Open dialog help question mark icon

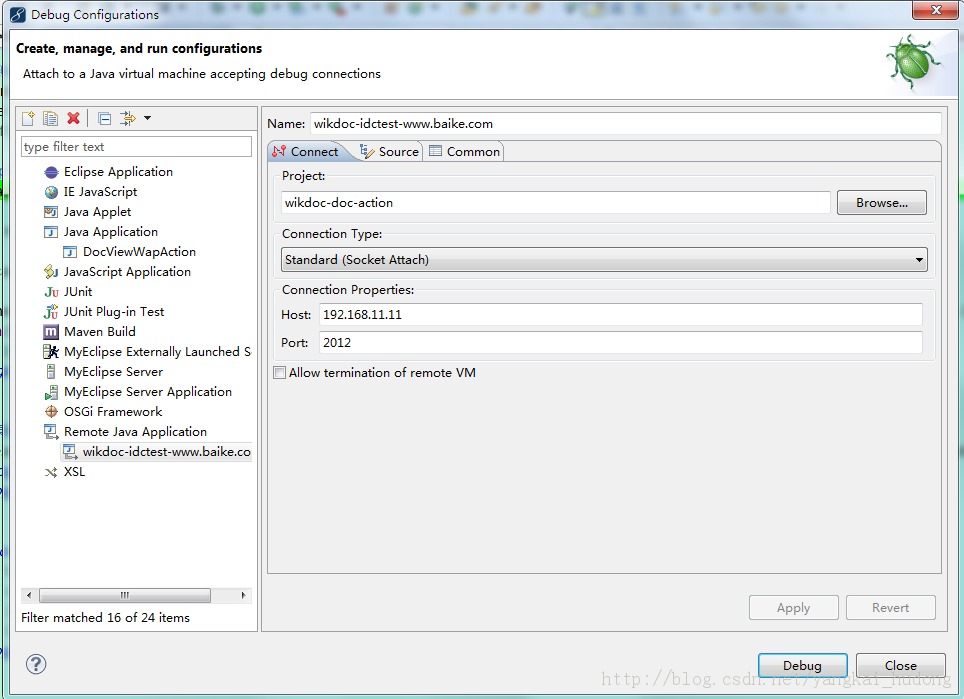(x=36, y=664)
